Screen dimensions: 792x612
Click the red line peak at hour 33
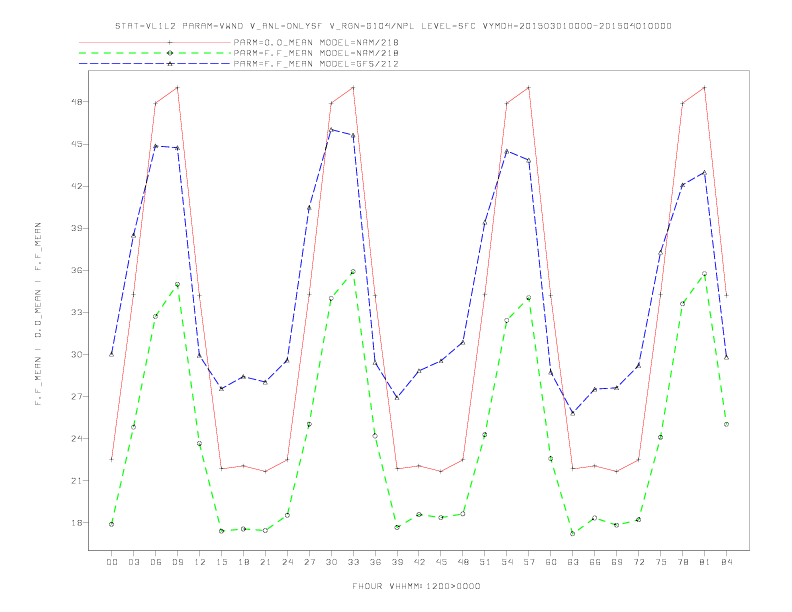click(353, 87)
